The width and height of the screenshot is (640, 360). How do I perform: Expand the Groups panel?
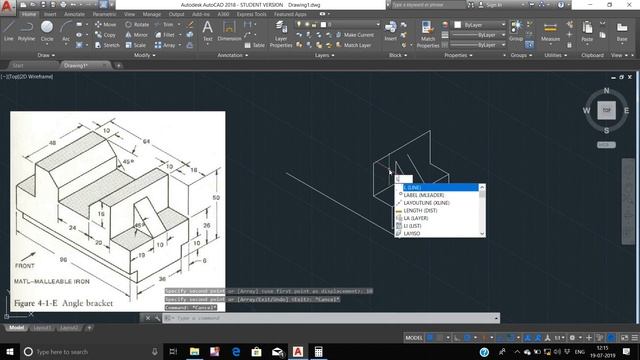[x=521, y=55]
